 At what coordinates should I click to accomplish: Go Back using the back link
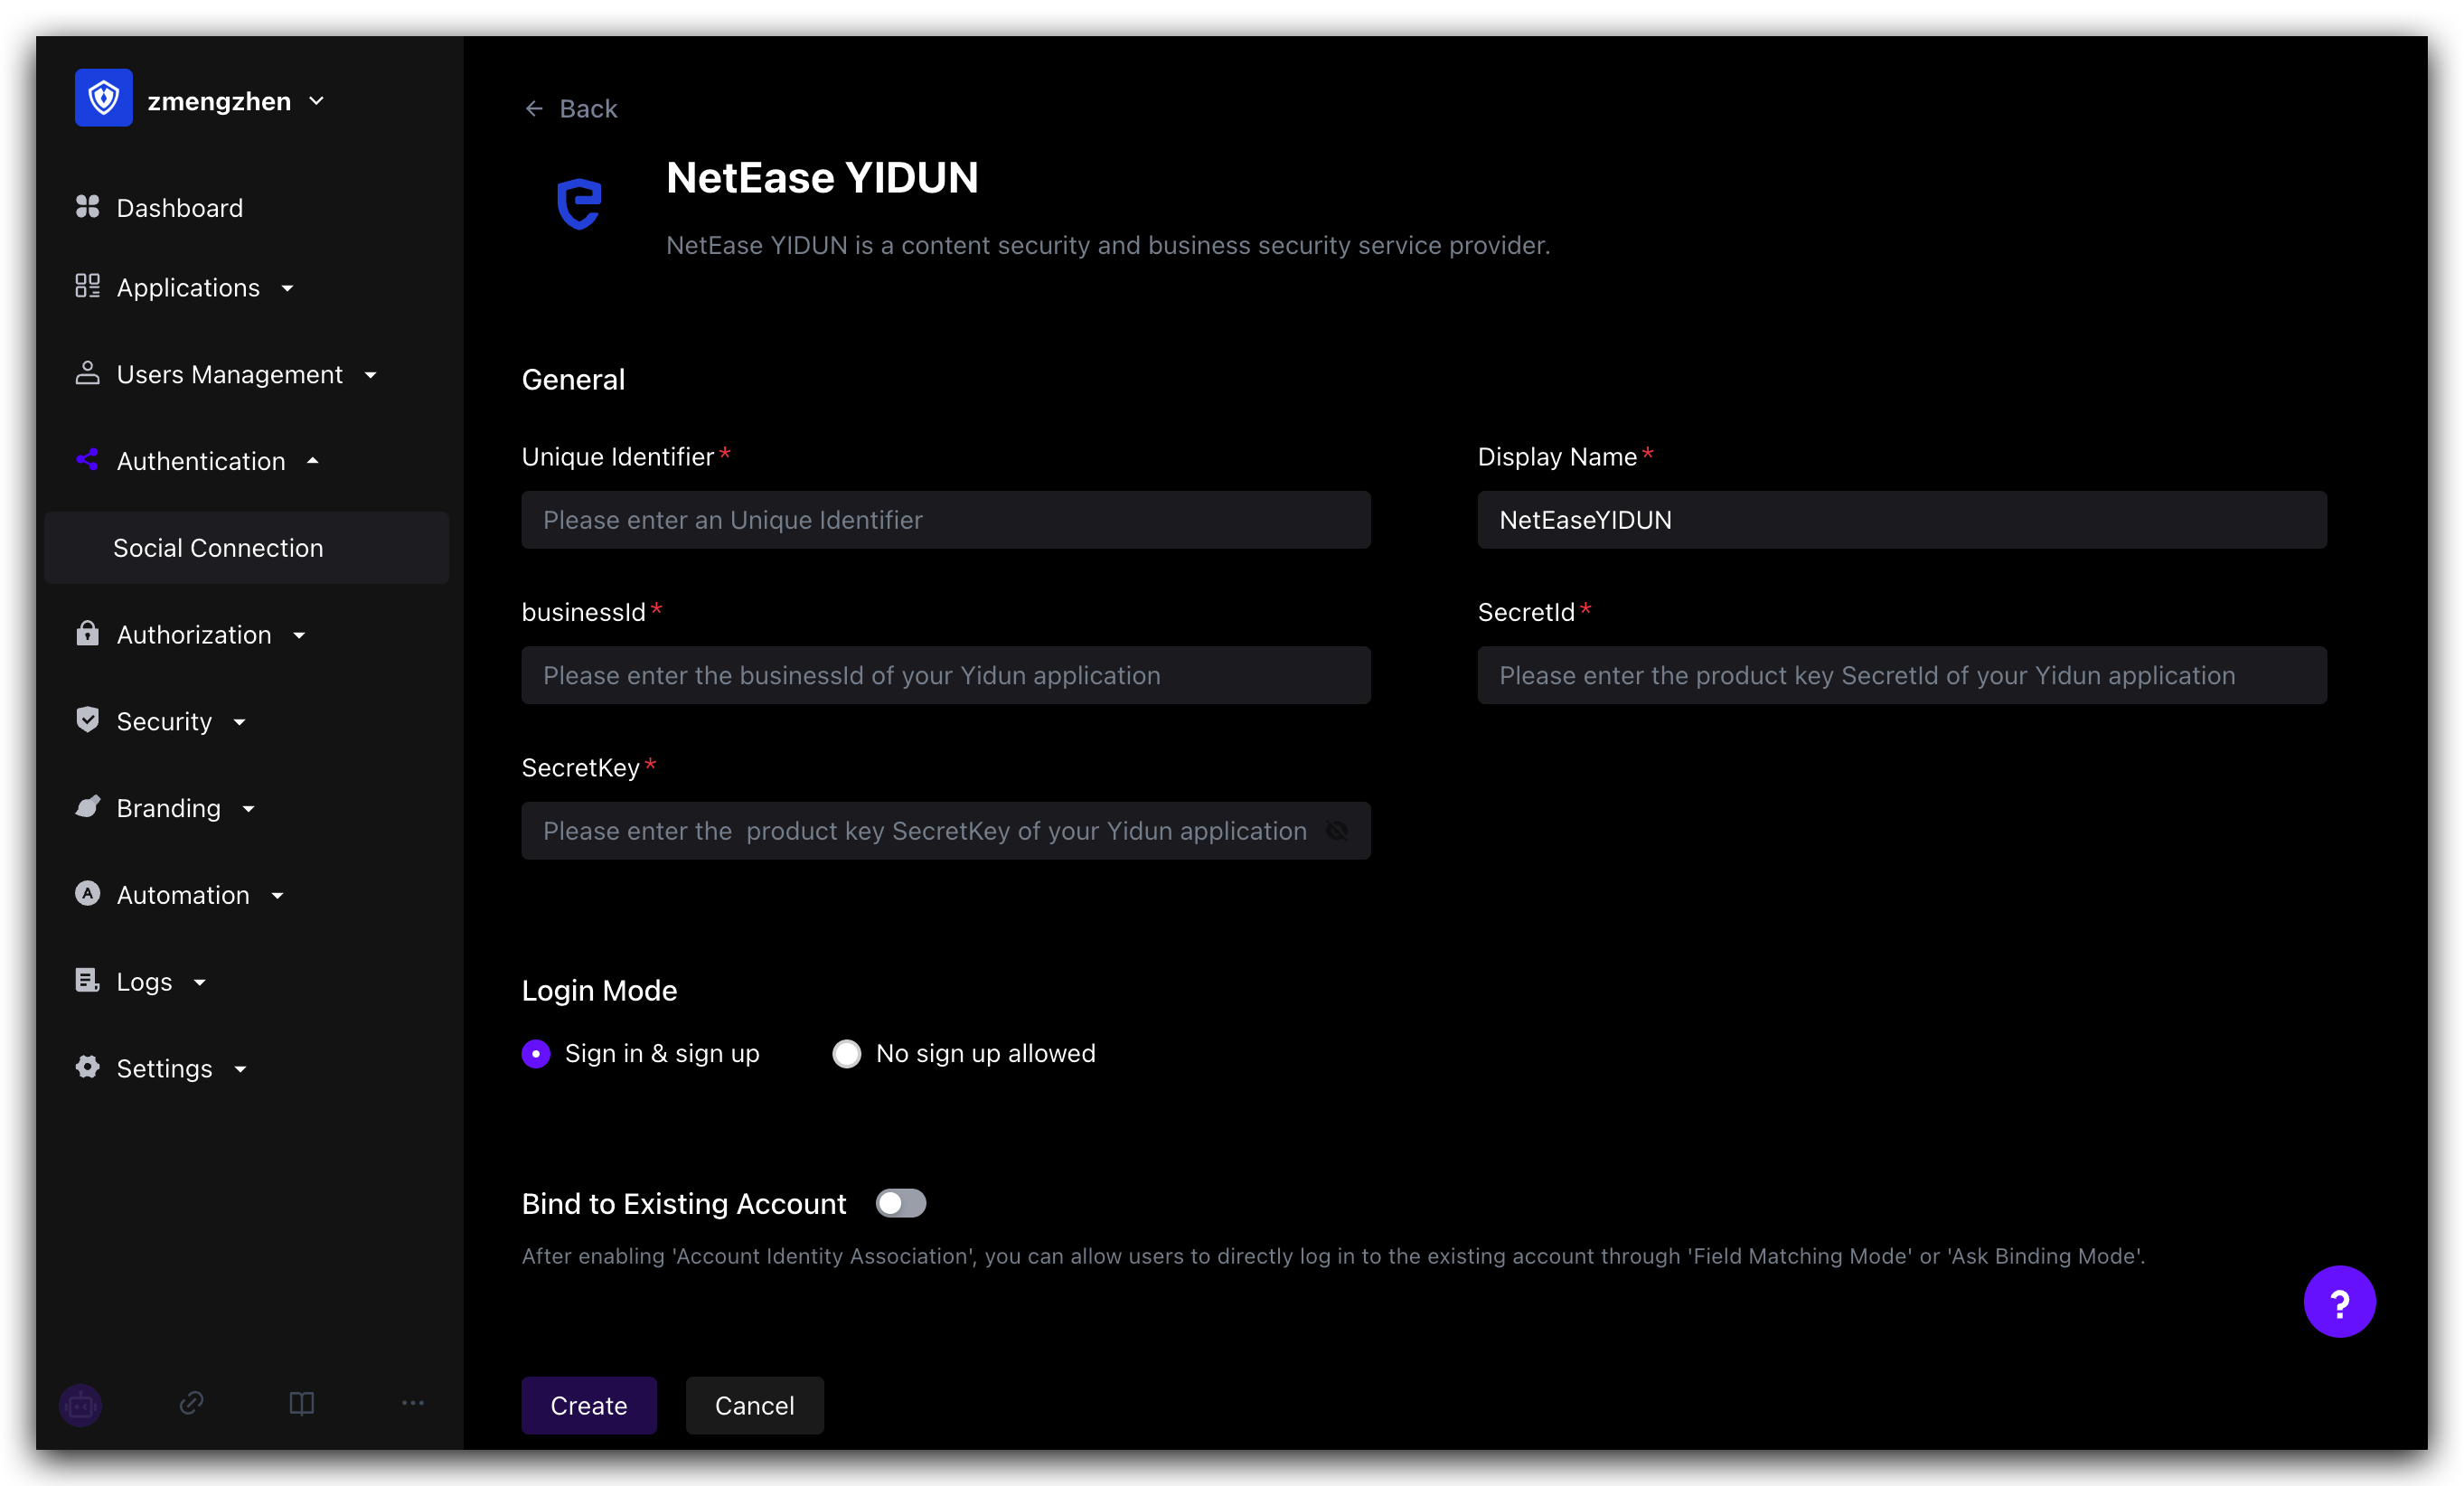[x=572, y=108]
